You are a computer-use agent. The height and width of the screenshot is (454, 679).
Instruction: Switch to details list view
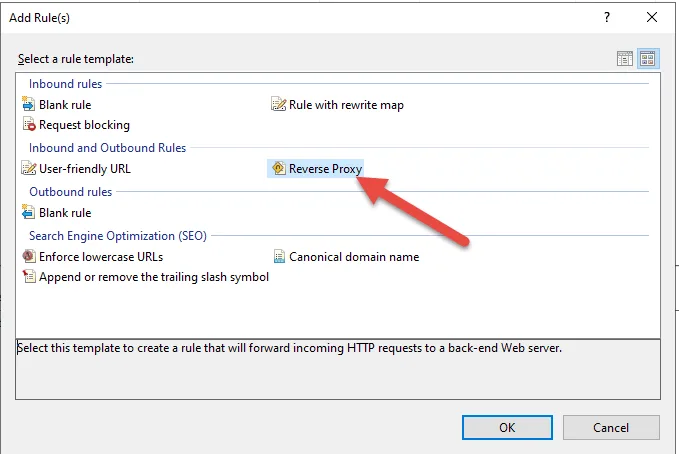point(626,59)
